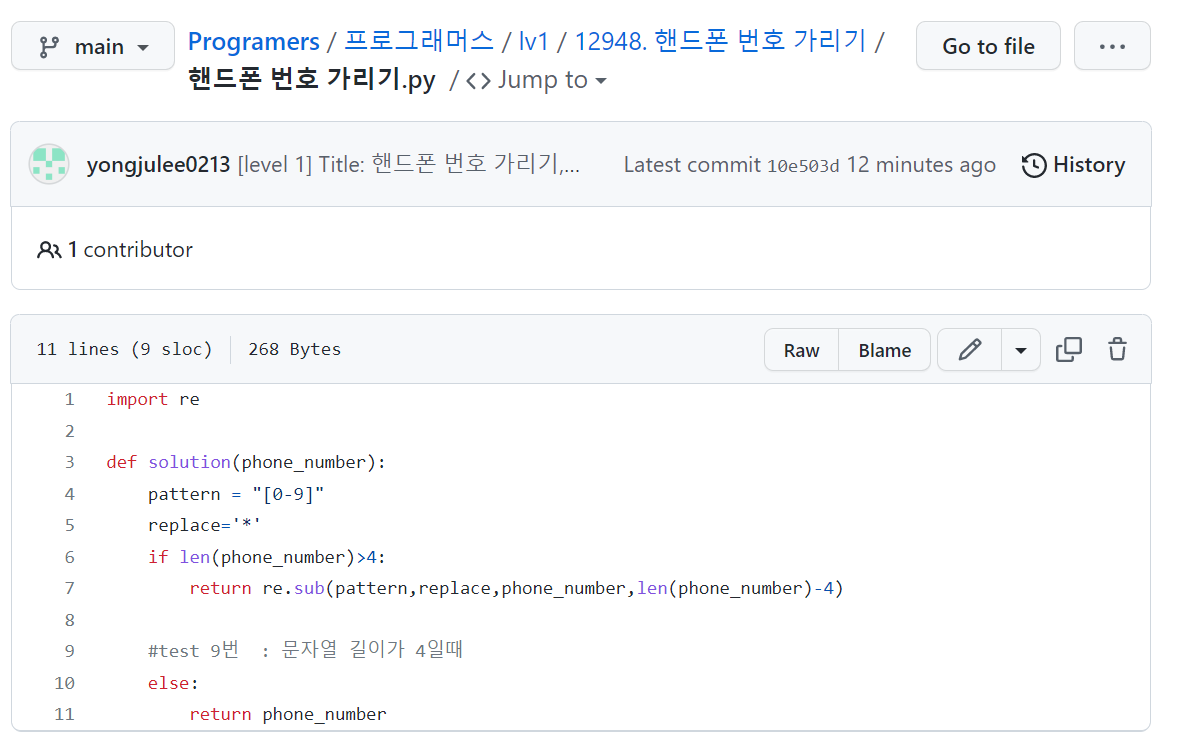
Task: Open commit hash 10e503d
Action: point(803,166)
